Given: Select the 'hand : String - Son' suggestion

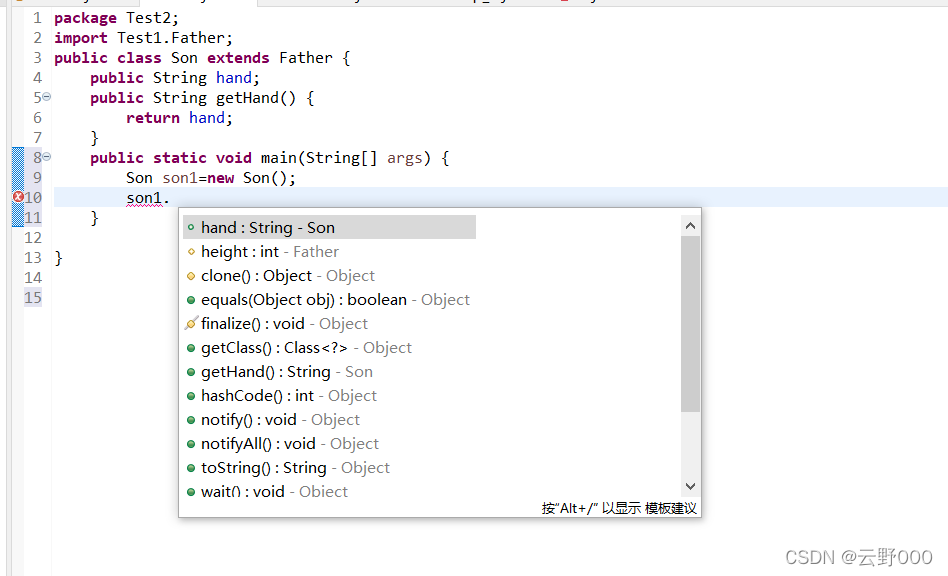Looking at the screenshot, I should click(329, 227).
